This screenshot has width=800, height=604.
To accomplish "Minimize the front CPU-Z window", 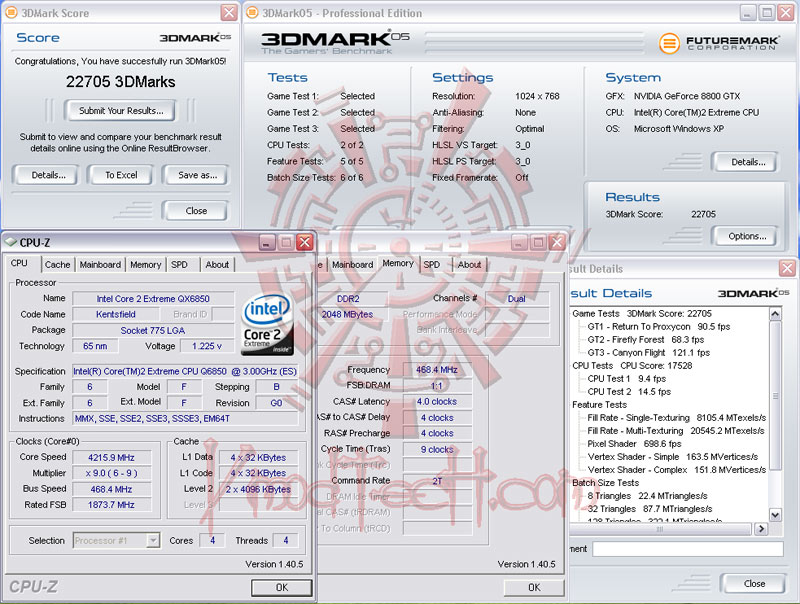I will coord(267,242).
